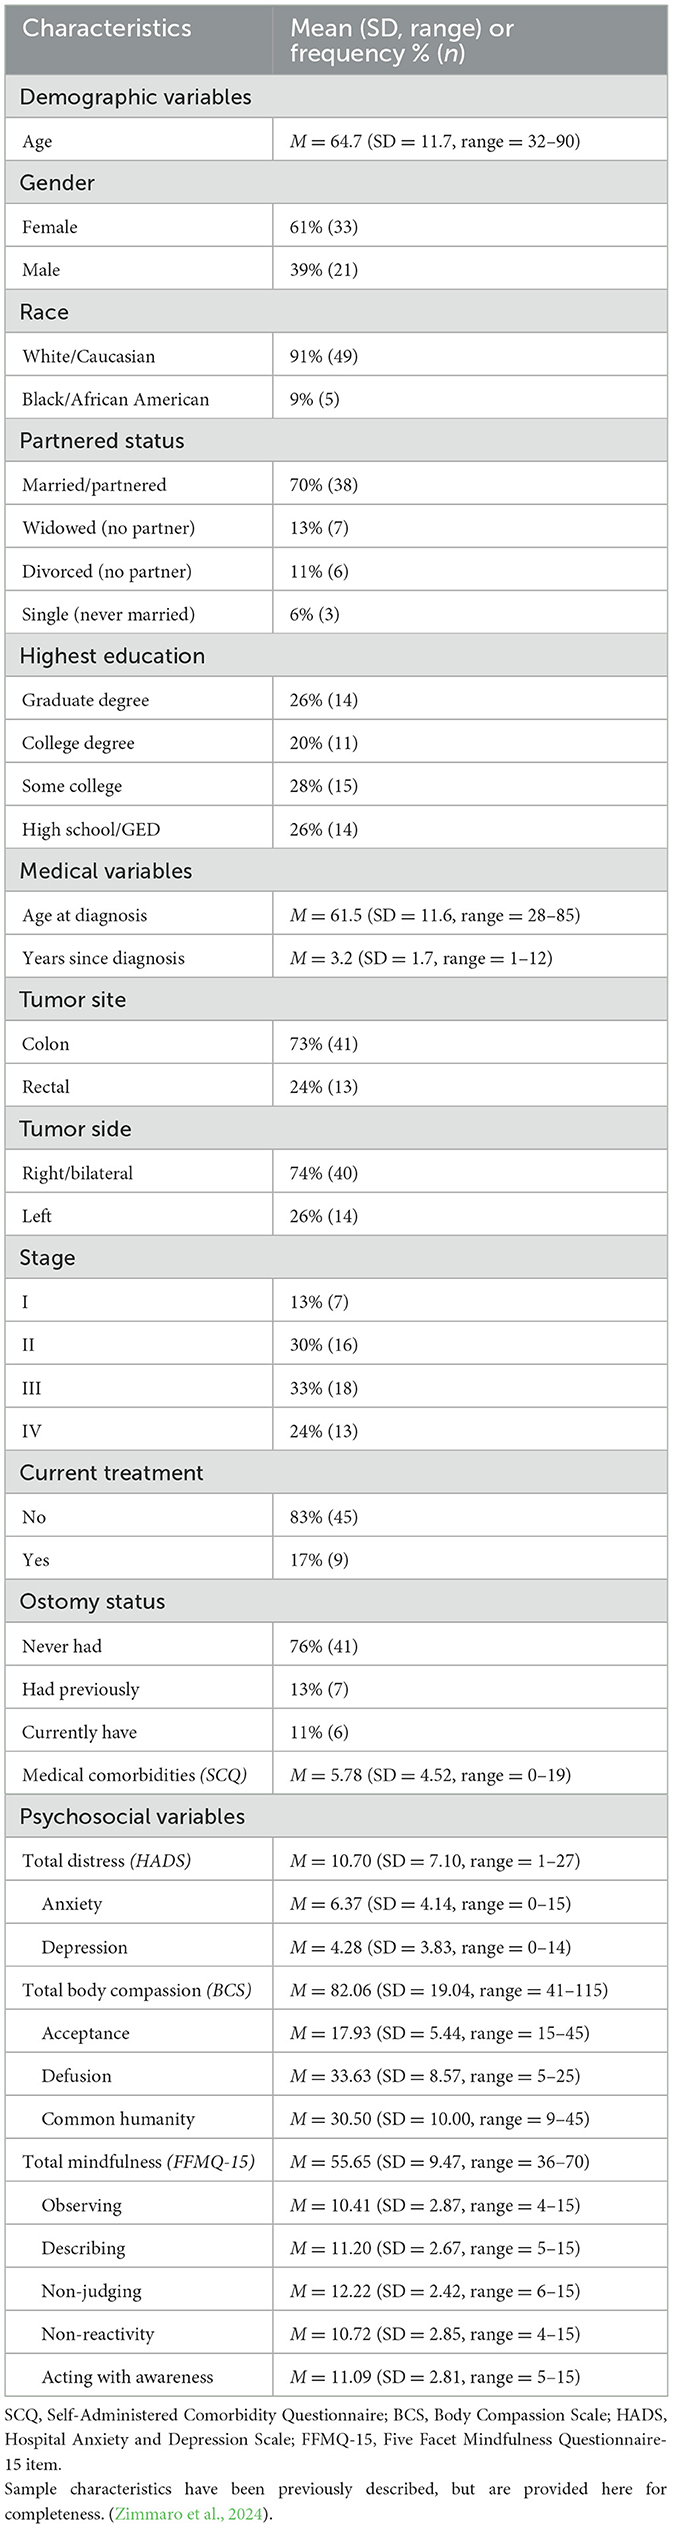The height and width of the screenshot is (2528, 673).
Task: Click the Female gender row label
Action: point(50,227)
